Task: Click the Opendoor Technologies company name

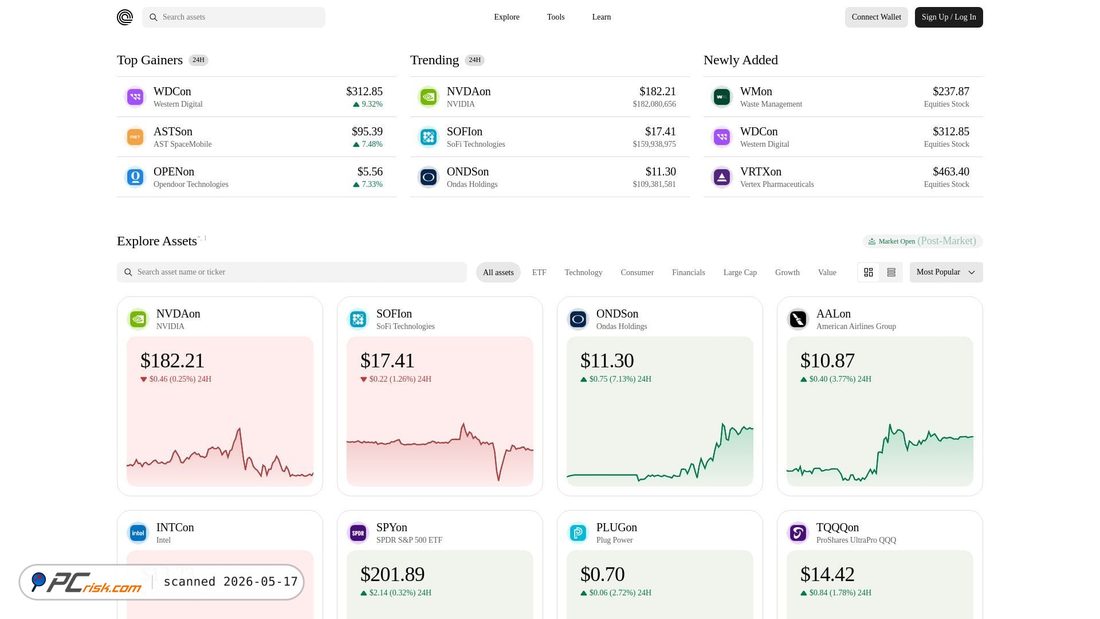Action: (191, 184)
